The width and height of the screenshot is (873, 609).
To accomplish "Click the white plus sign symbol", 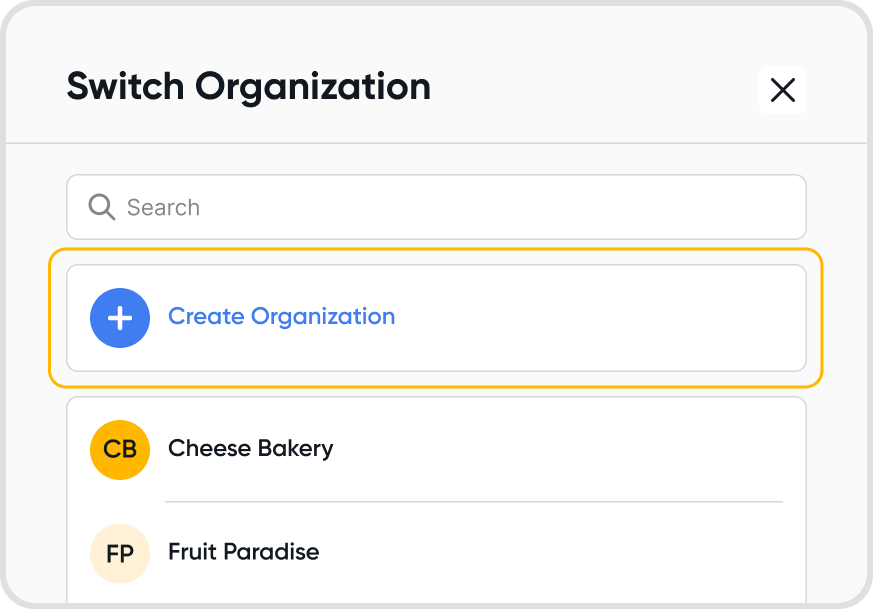I will point(120,318).
